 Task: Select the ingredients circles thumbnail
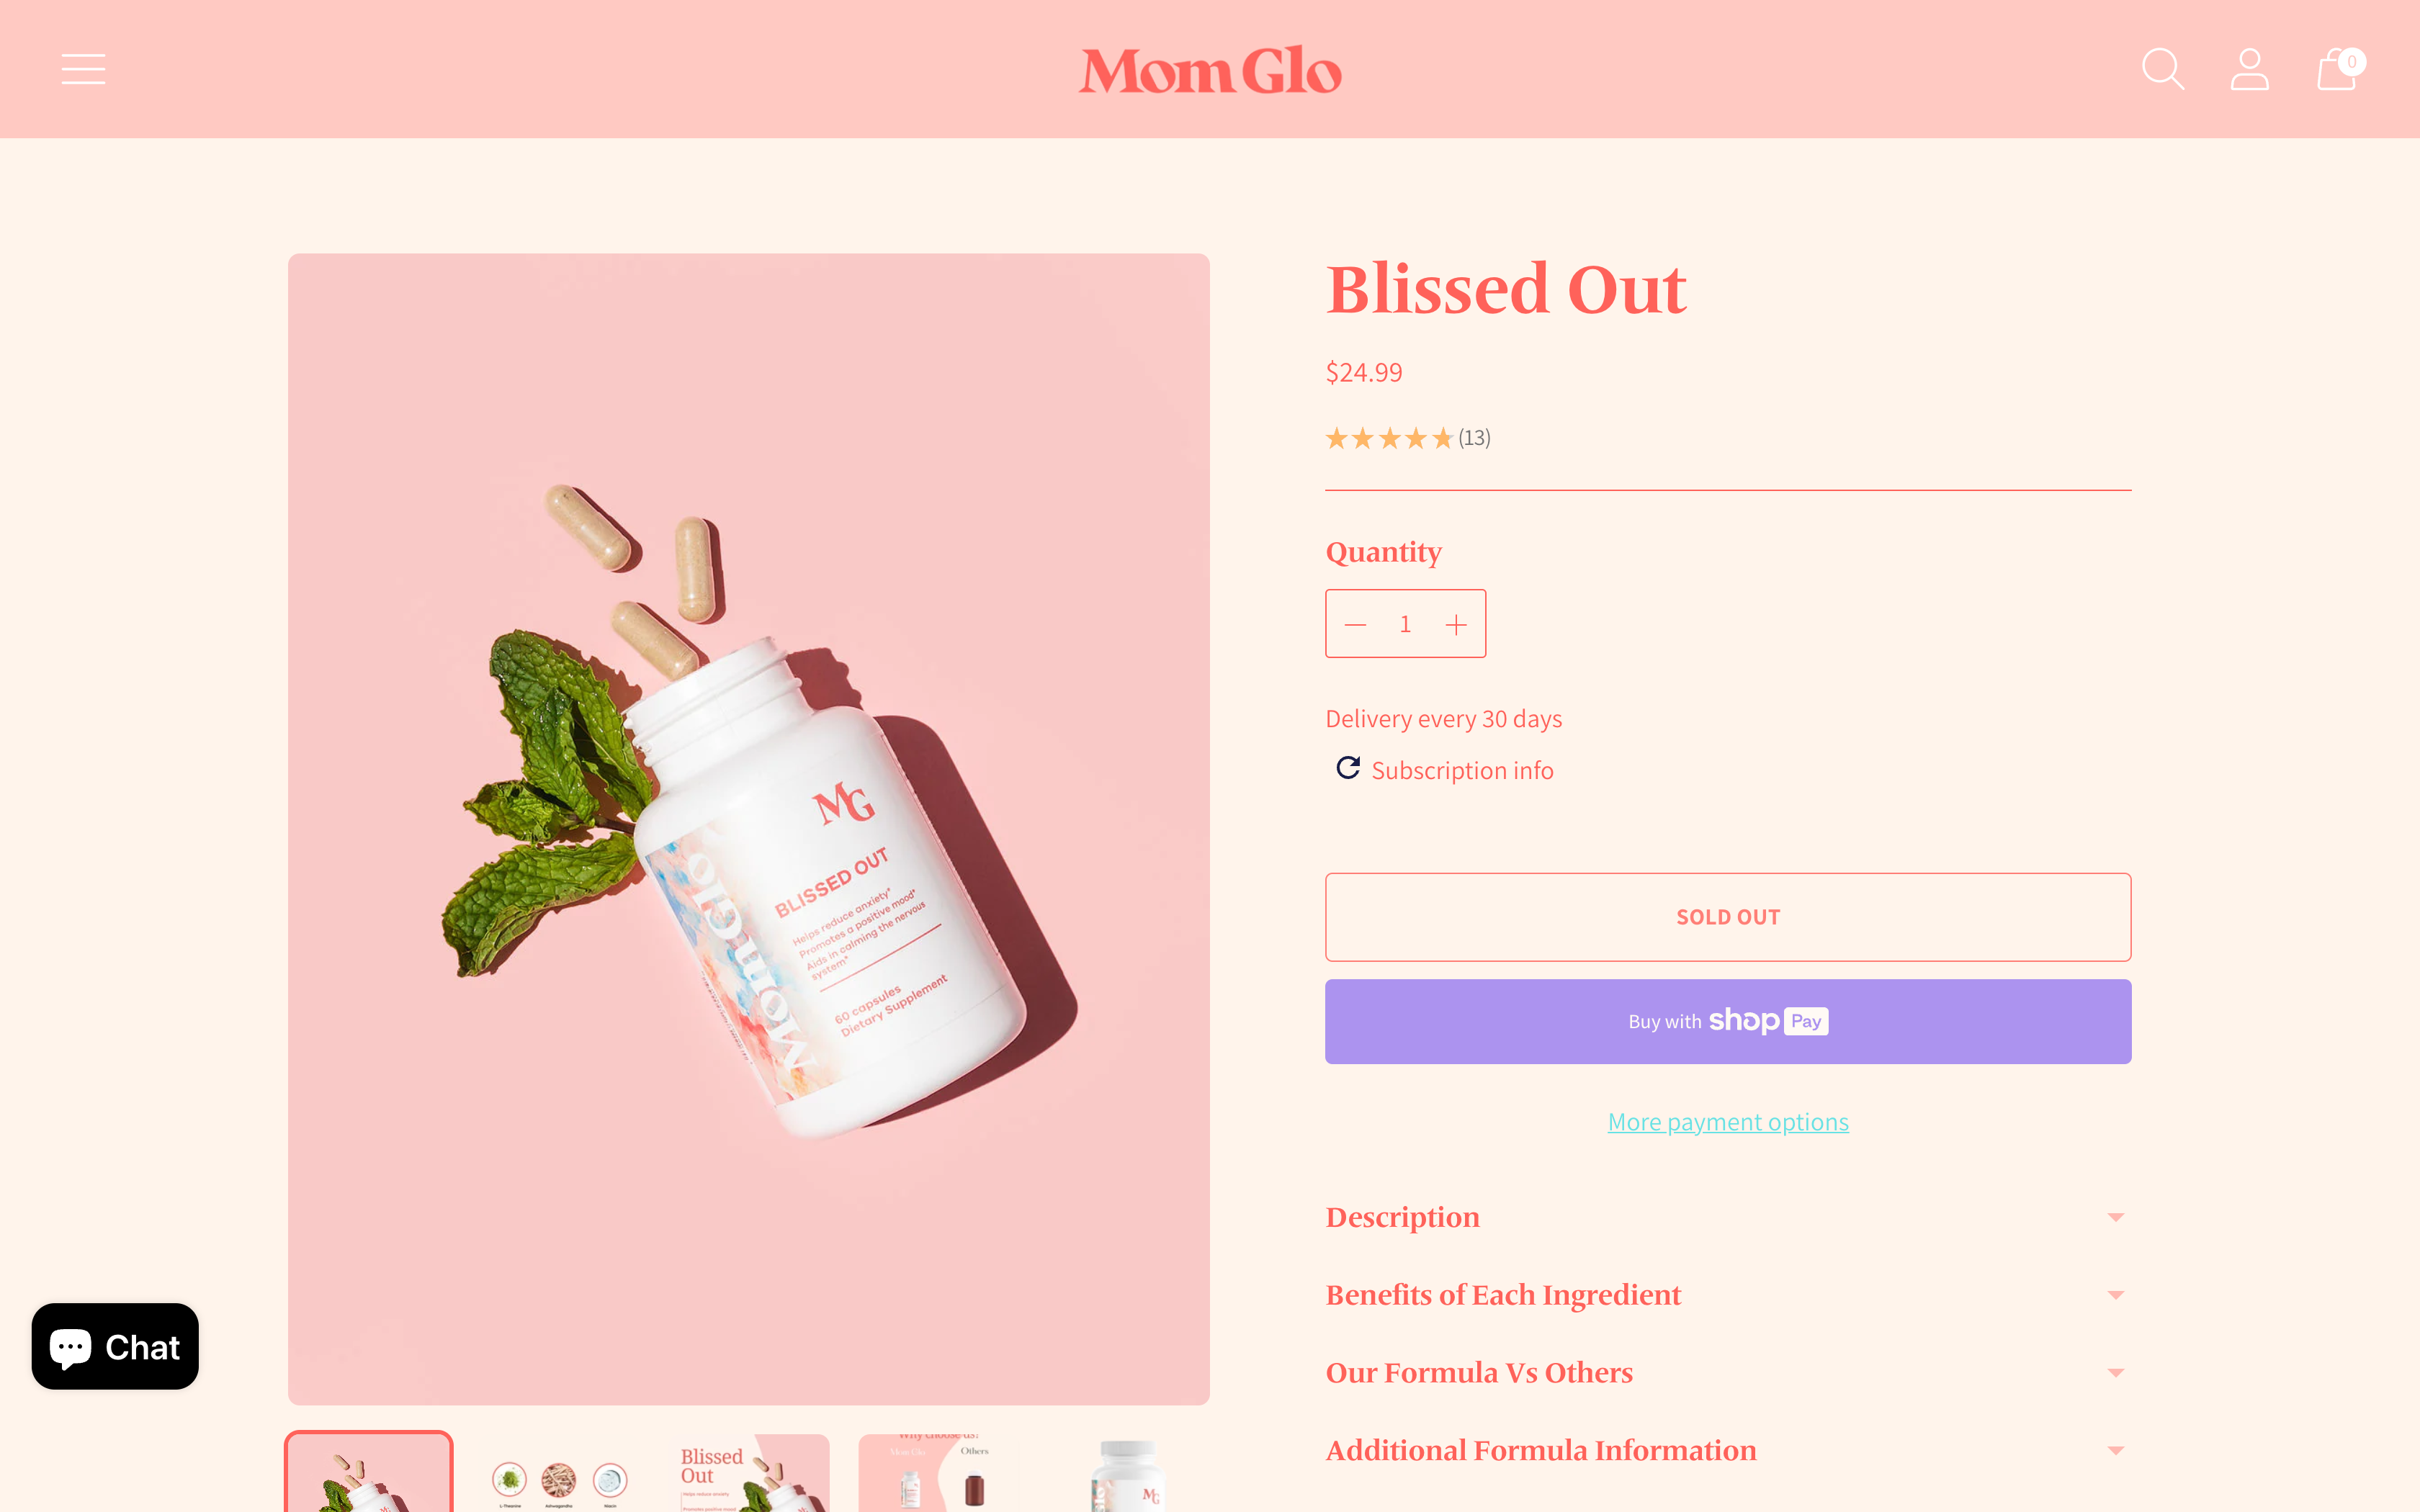[x=559, y=1473]
